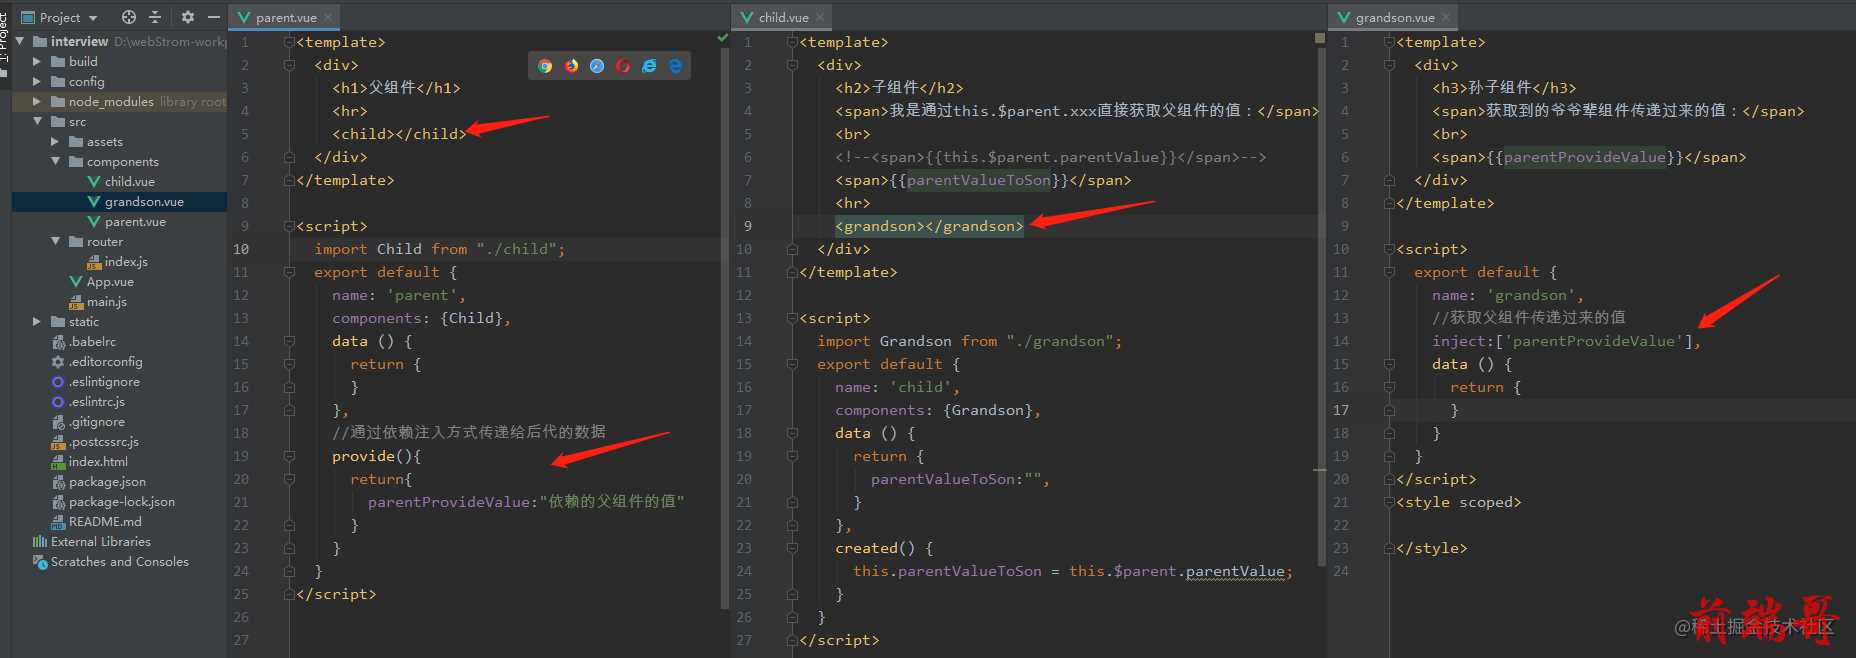Select package-lock.json in the project tree
The width and height of the screenshot is (1856, 658).
[x=122, y=501]
